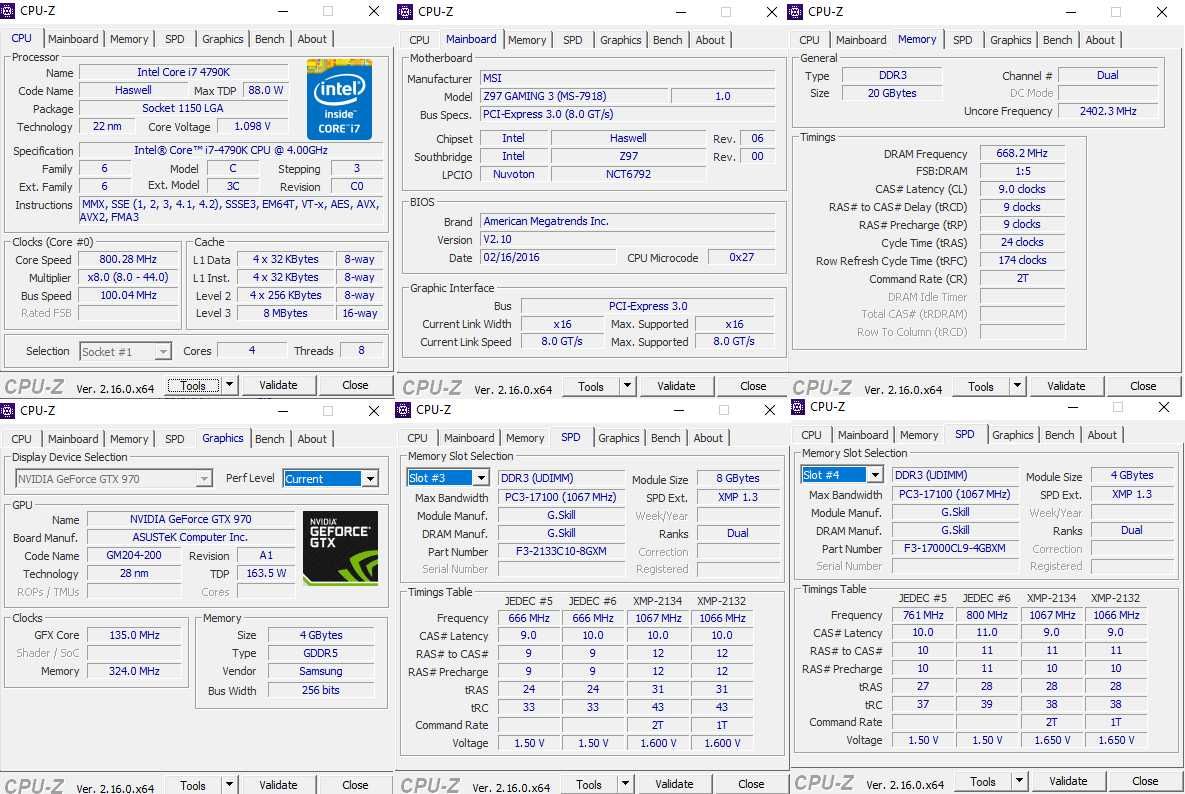Click Validate in the CPU window
1185x794 pixels.
278,385
